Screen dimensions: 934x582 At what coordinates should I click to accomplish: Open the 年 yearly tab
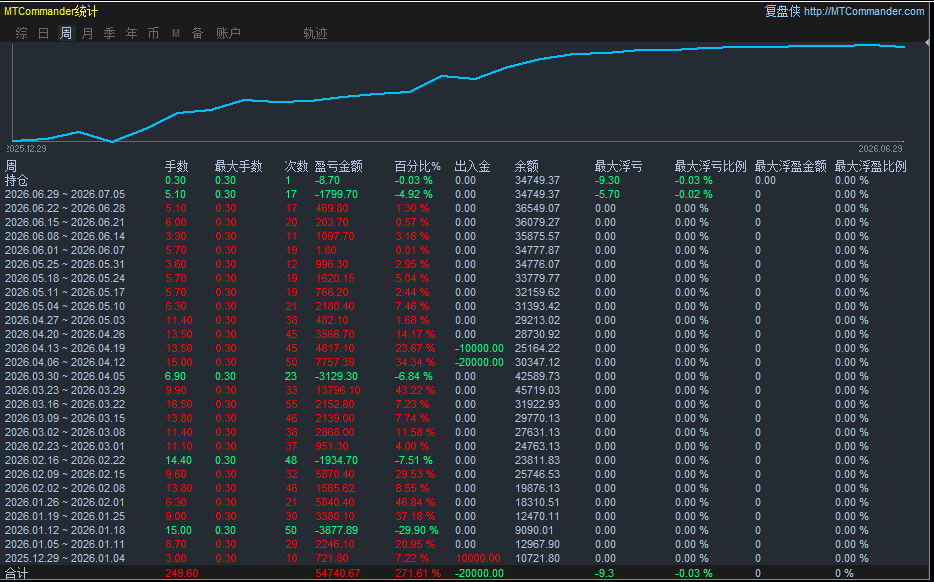[132, 33]
